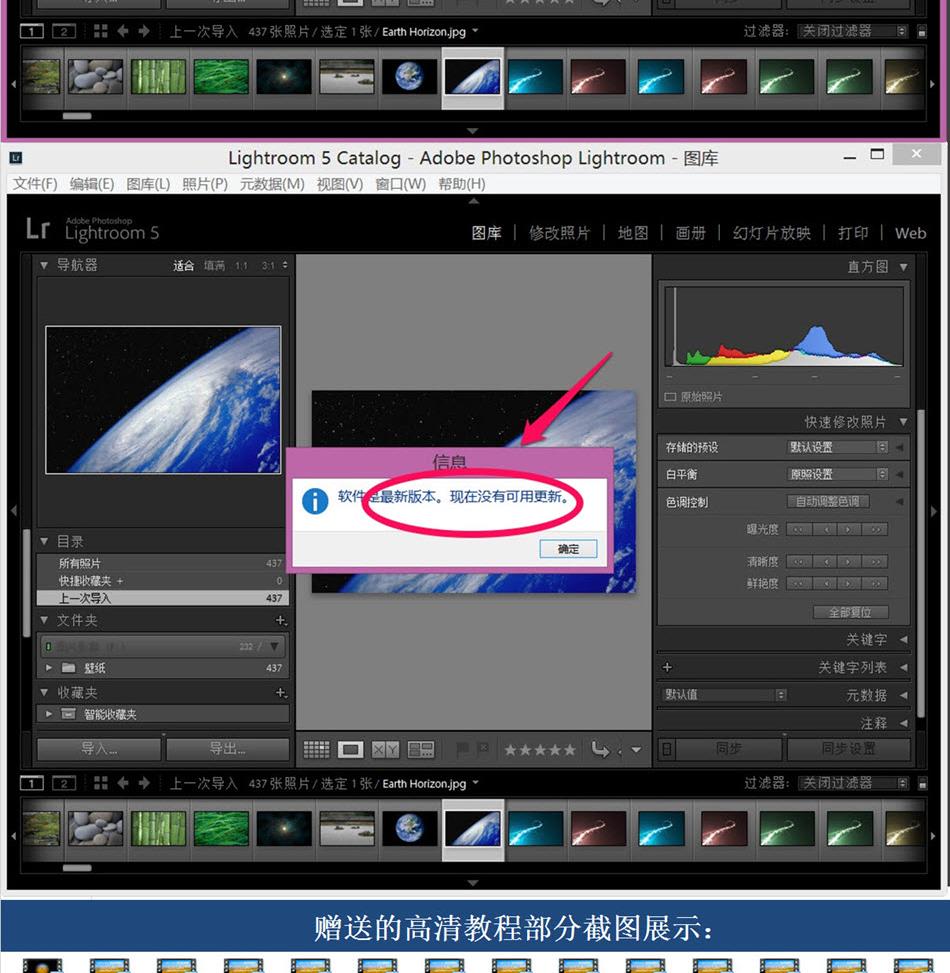Expand the 壁纸 folder
Screen dimensions: 950x973
pyautogui.click(x=49, y=668)
